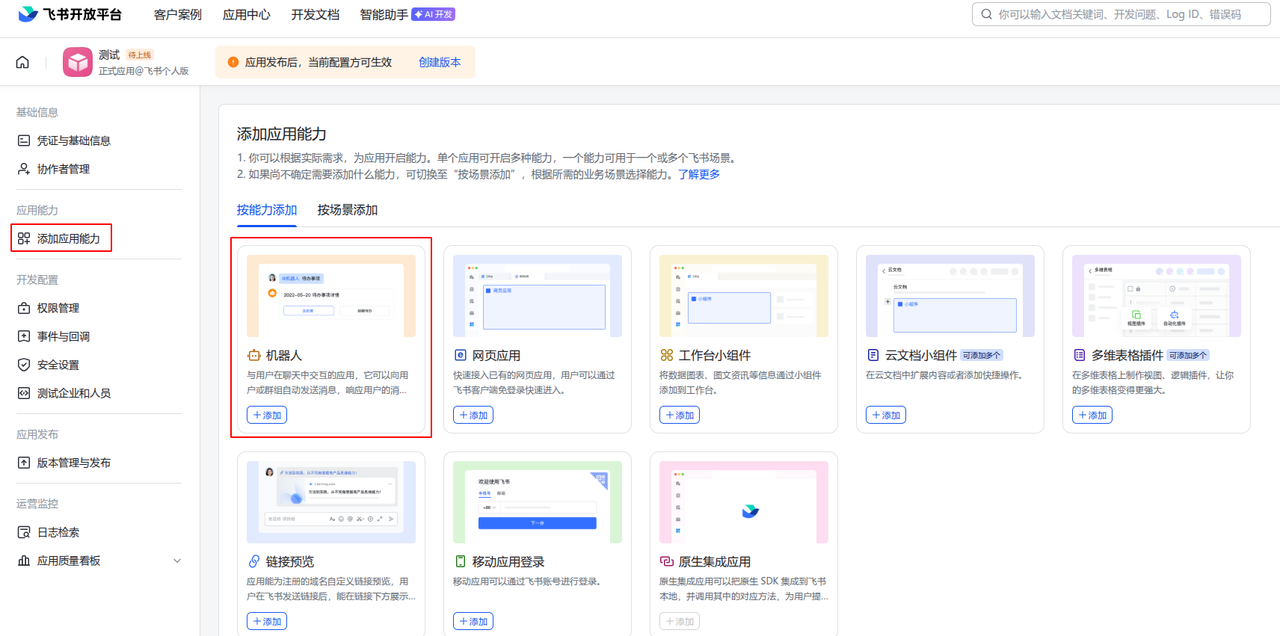The width and height of the screenshot is (1280, 636).
Task: Switch to the 按场景添加 tab
Action: click(348, 210)
